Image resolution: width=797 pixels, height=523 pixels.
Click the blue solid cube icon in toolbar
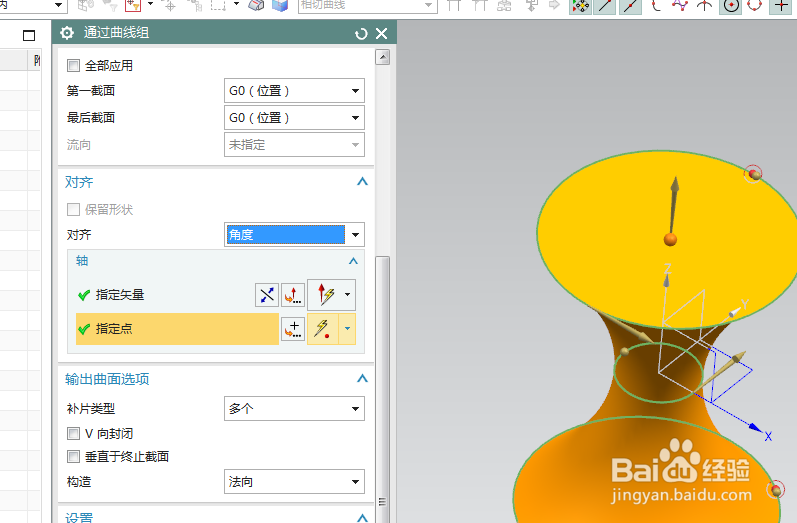(280, 6)
